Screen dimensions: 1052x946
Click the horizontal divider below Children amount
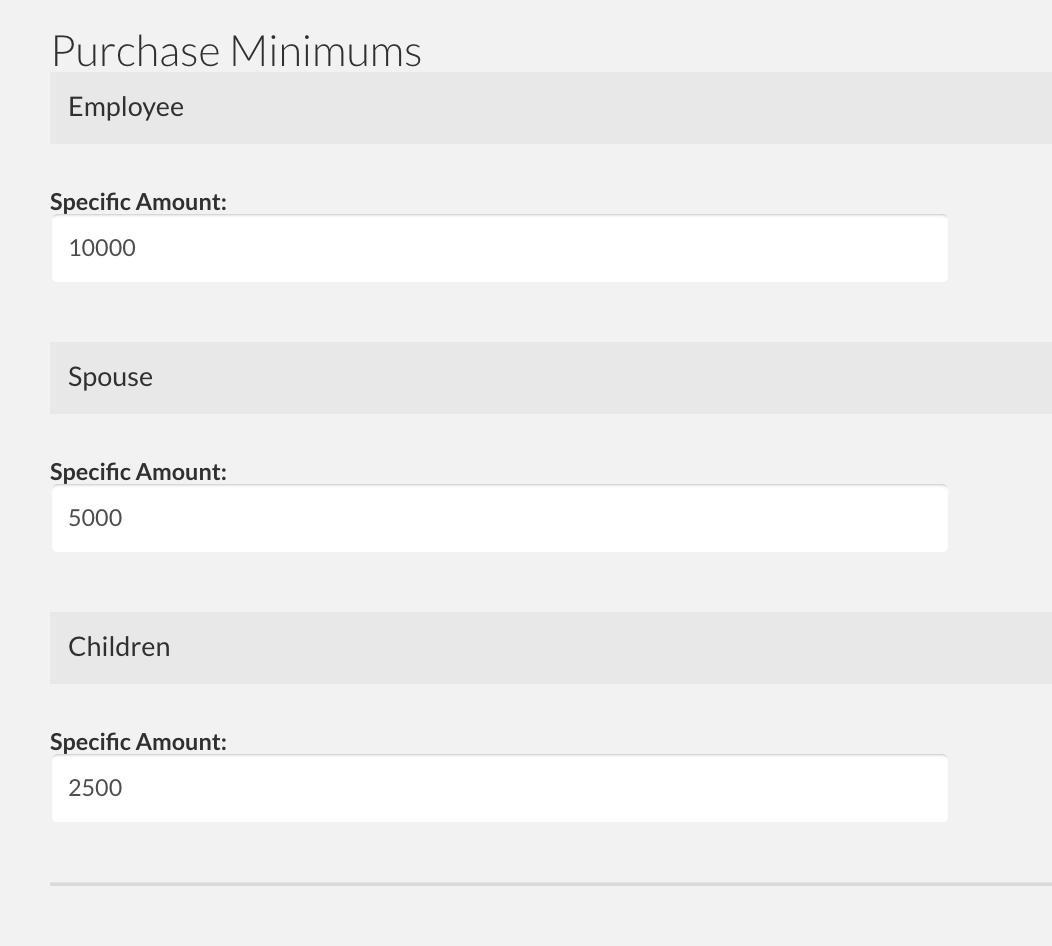pyautogui.click(x=551, y=884)
